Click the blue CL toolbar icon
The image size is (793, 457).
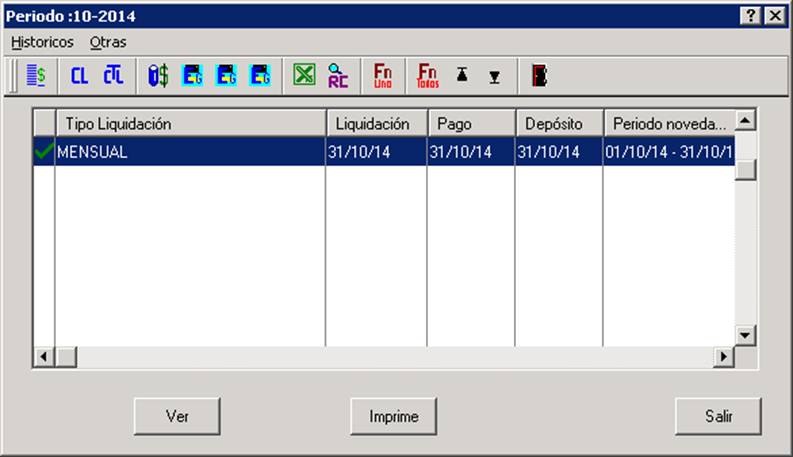click(79, 76)
